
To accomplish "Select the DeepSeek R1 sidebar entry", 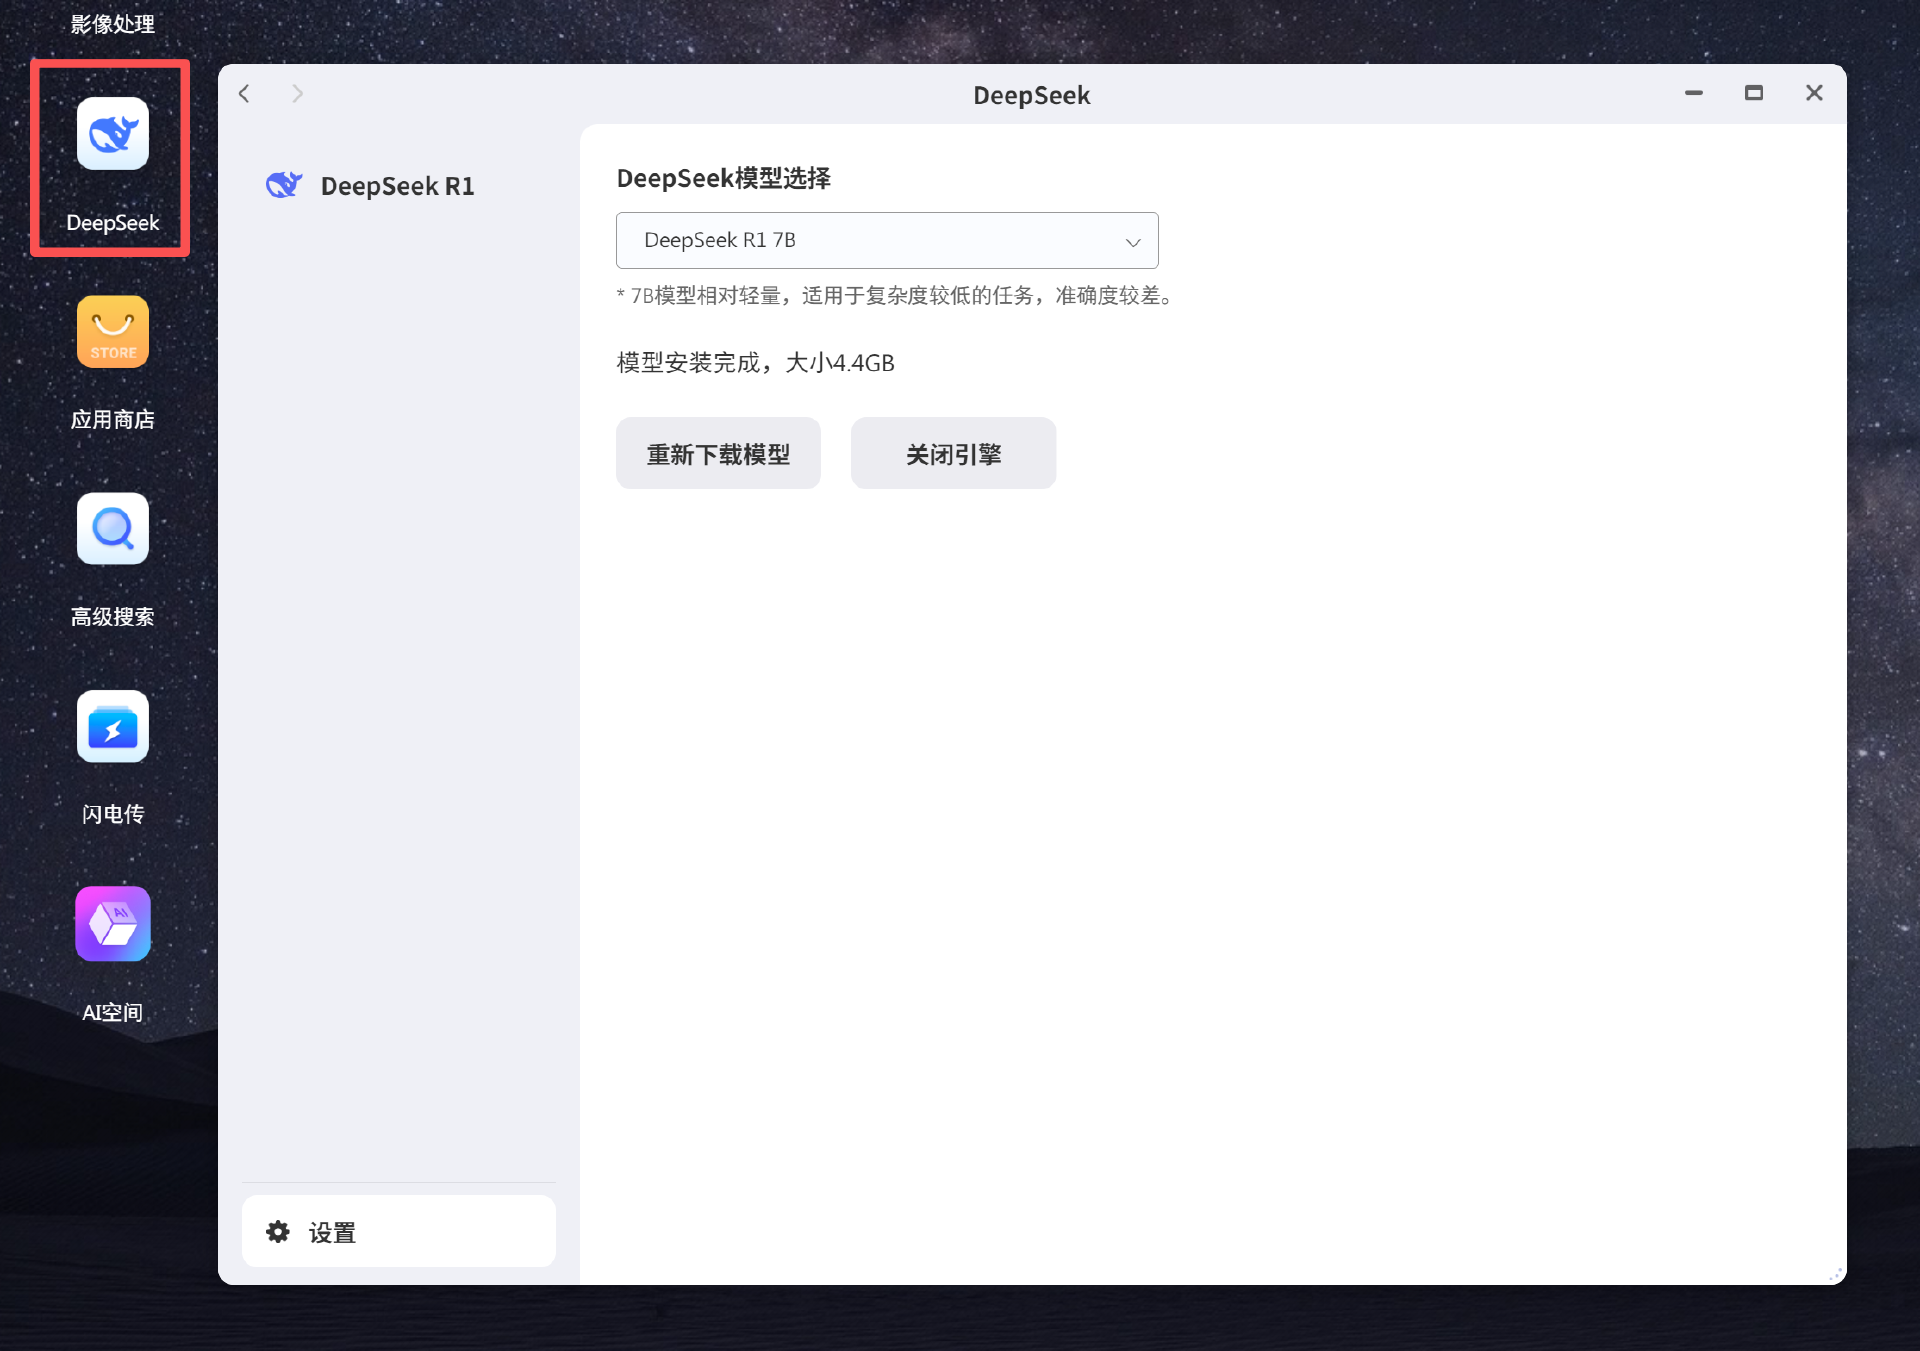I will click(397, 186).
